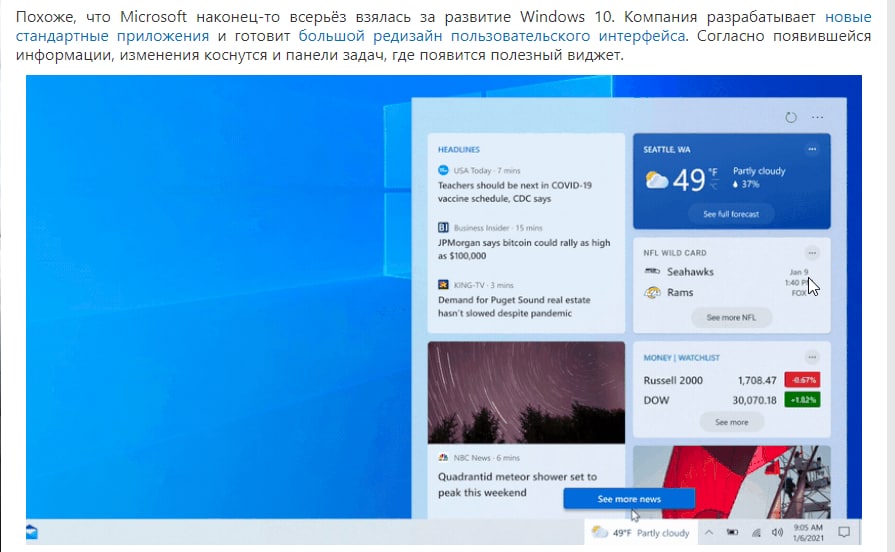This screenshot has width=895, height=552.
Task: Open meteor shower star trails thumbnail
Action: click(526, 393)
